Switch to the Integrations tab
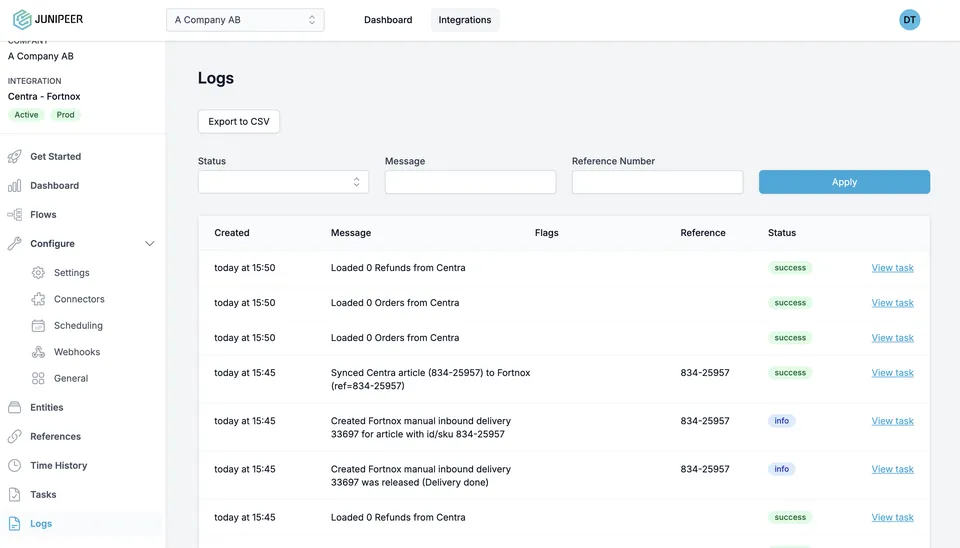The image size is (960, 548). coord(465,20)
